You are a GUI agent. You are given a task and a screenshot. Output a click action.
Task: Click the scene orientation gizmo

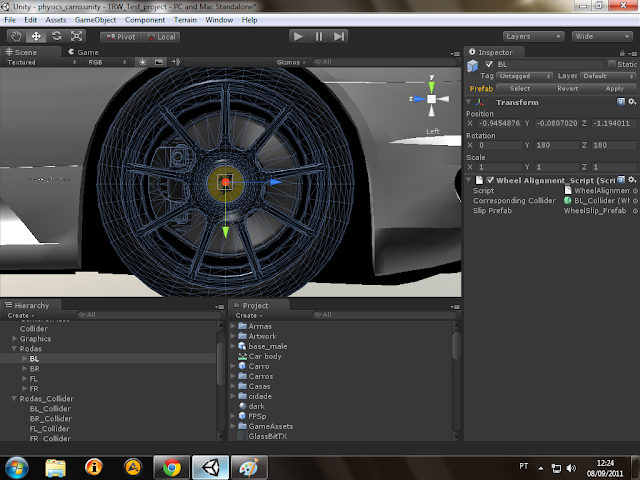pos(432,100)
